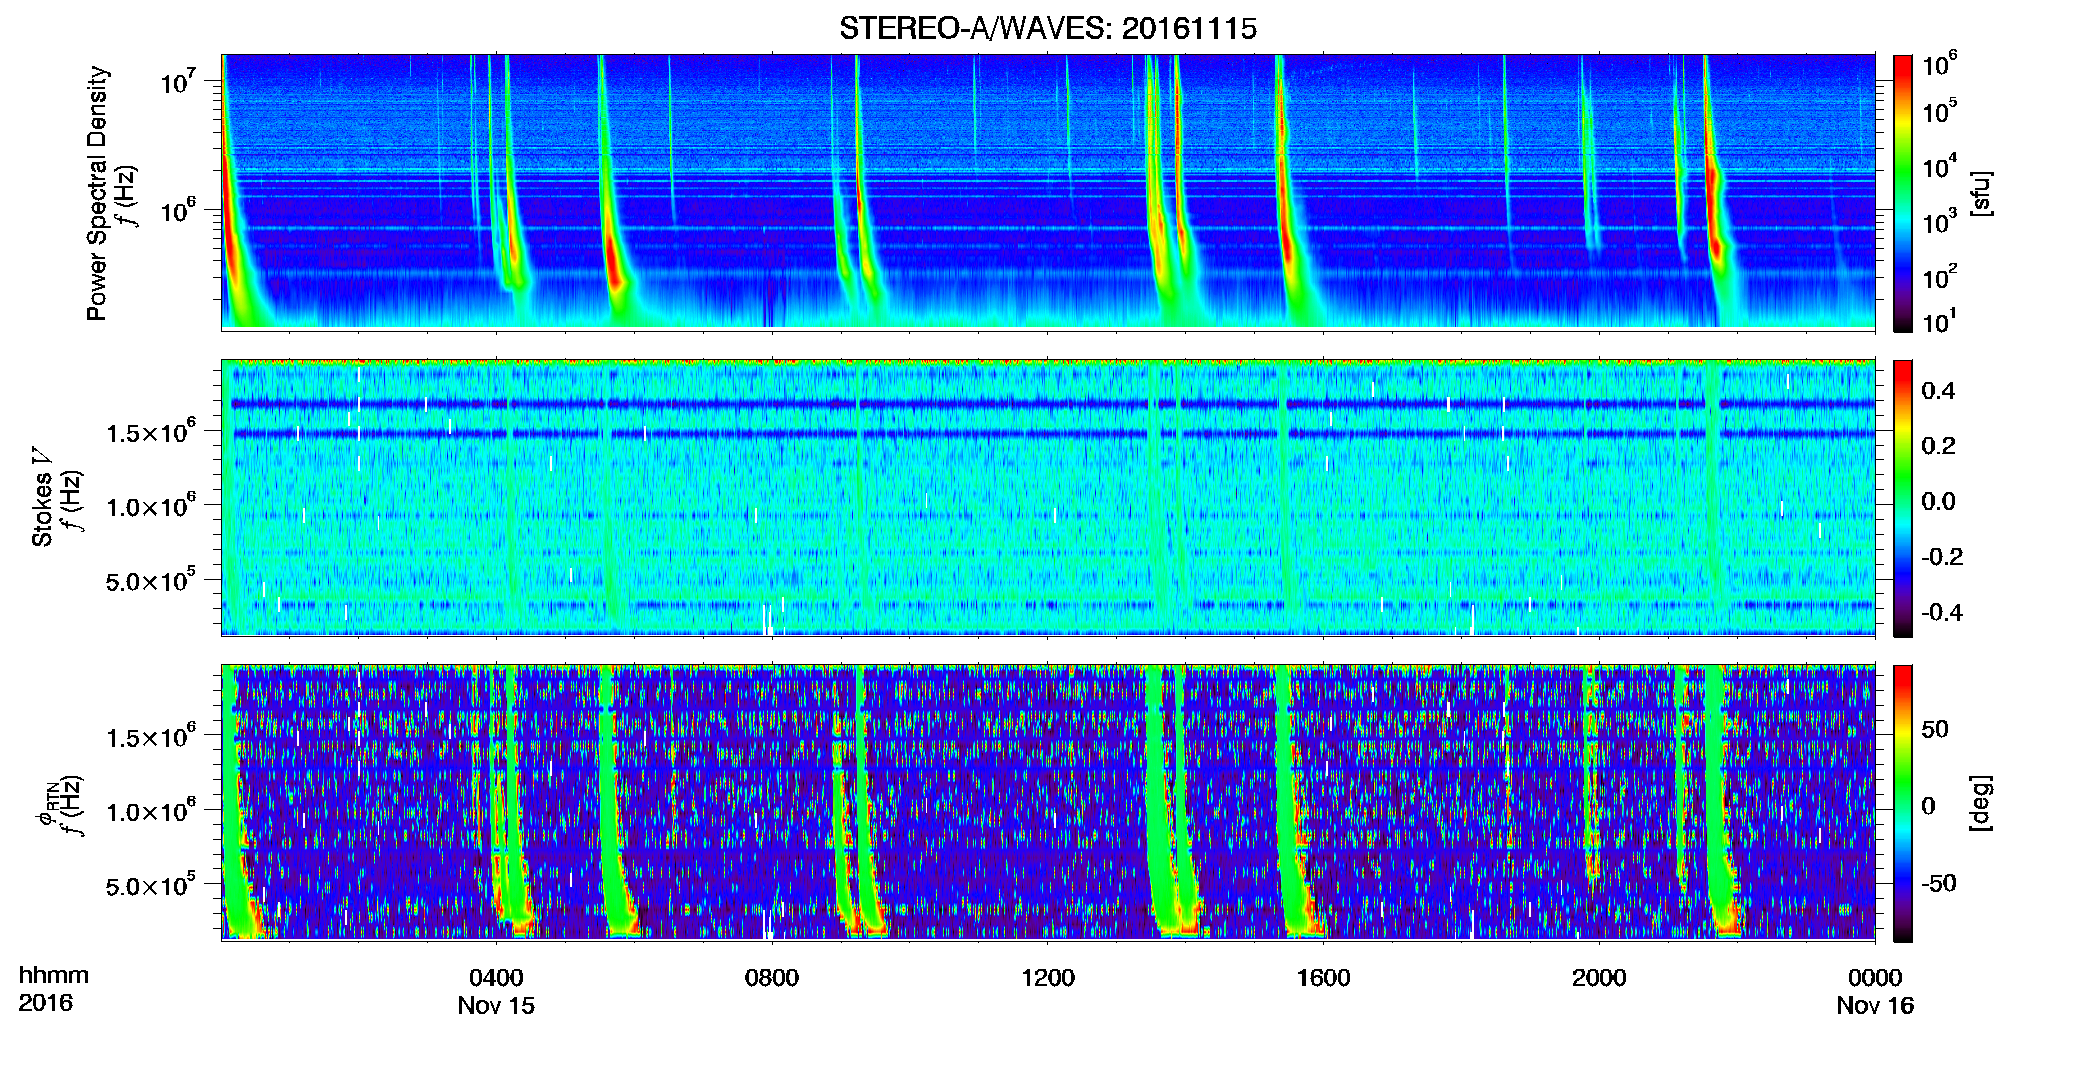This screenshot has height=1080, width=2096.
Task: Click the Stokes V colorbar
Action: (1903, 498)
